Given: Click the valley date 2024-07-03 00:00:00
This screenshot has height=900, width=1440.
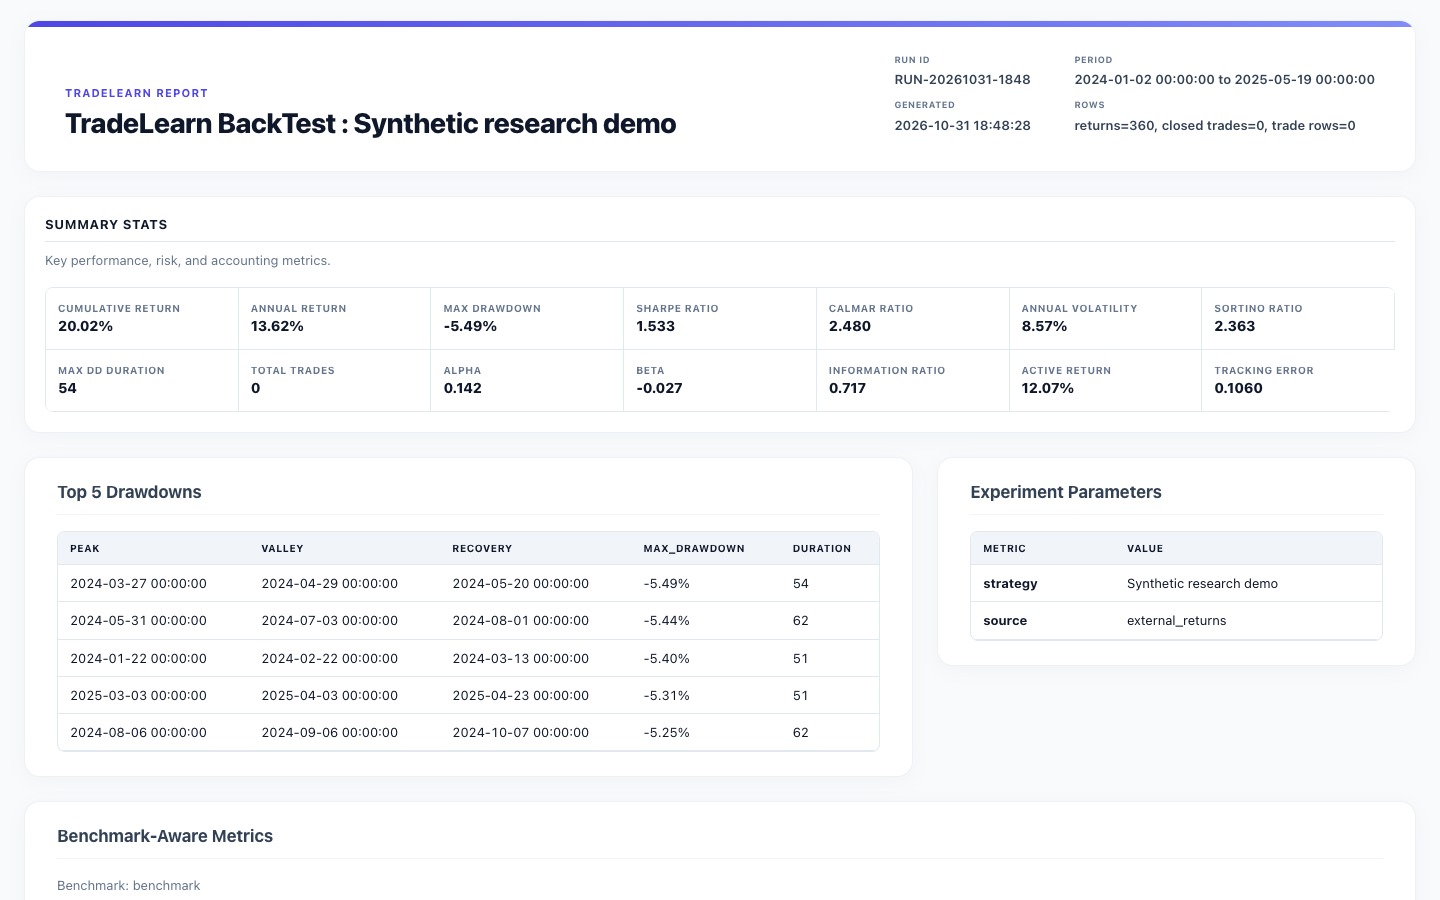Looking at the screenshot, I should pyautogui.click(x=330, y=621).
